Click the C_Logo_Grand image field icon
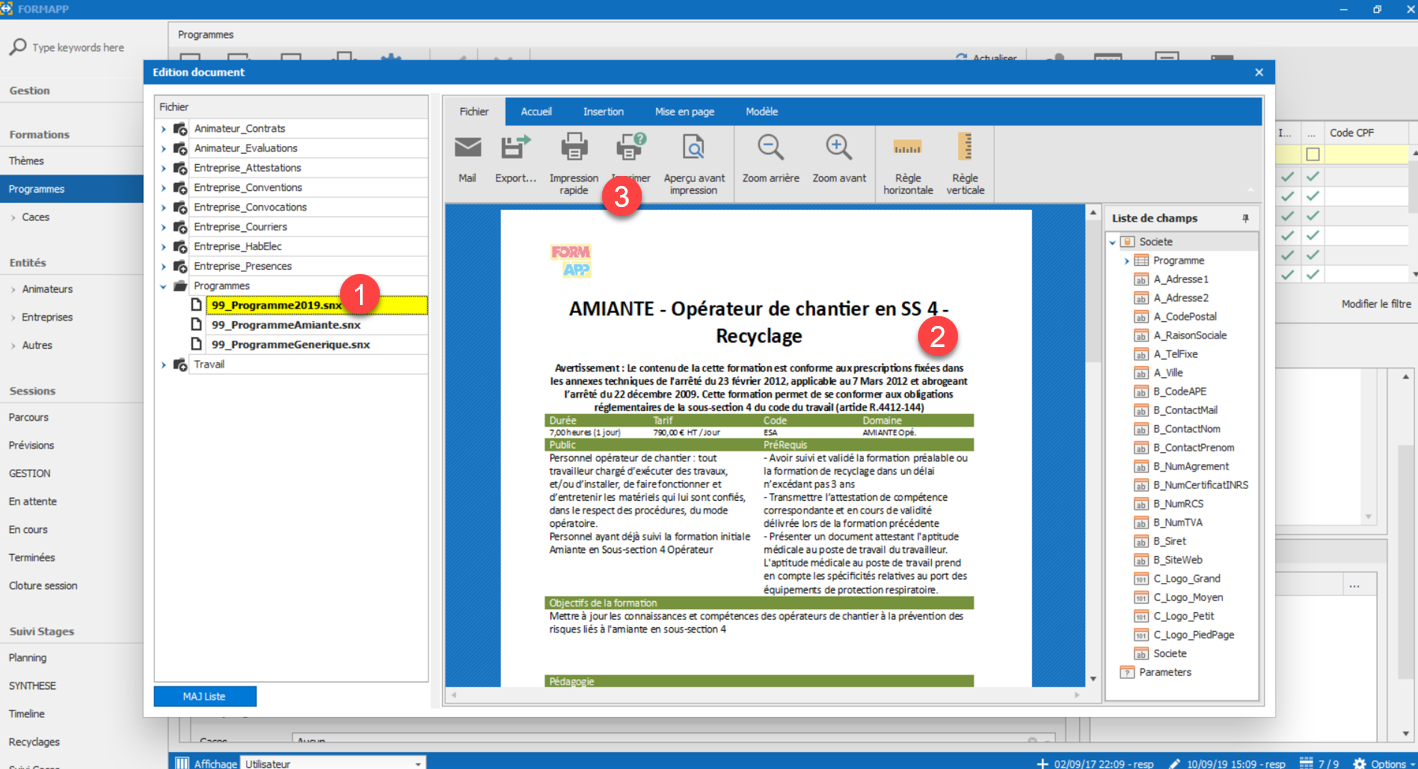This screenshot has width=1418, height=769. (1141, 579)
